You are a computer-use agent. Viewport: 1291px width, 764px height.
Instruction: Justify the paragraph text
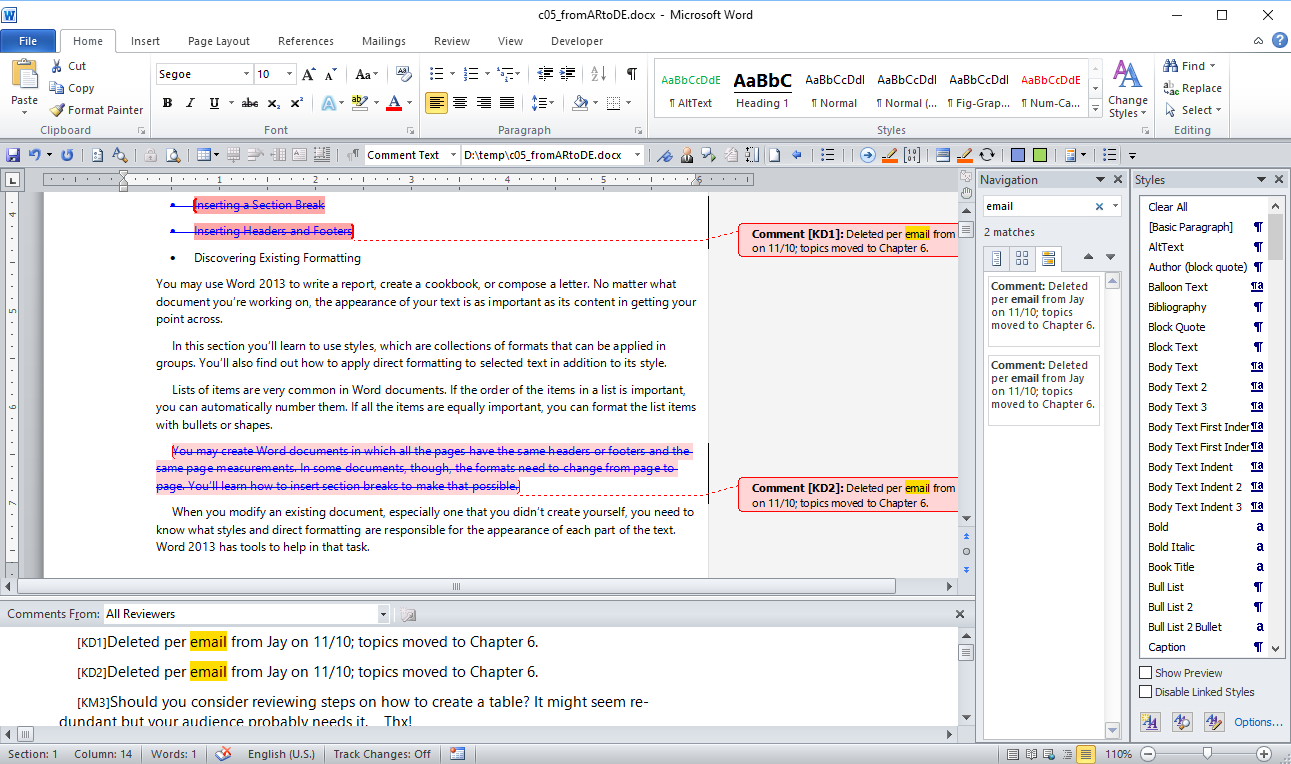point(507,103)
